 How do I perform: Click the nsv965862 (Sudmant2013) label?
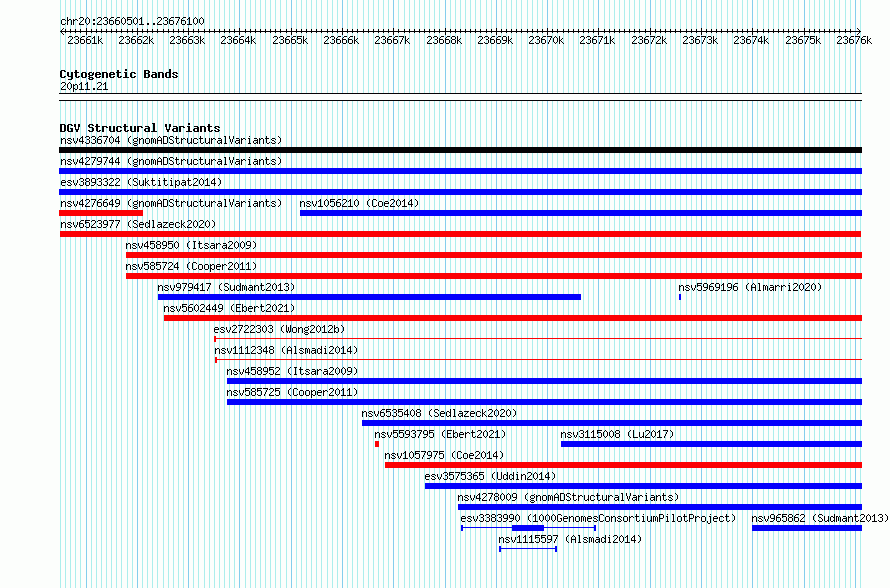click(x=820, y=518)
